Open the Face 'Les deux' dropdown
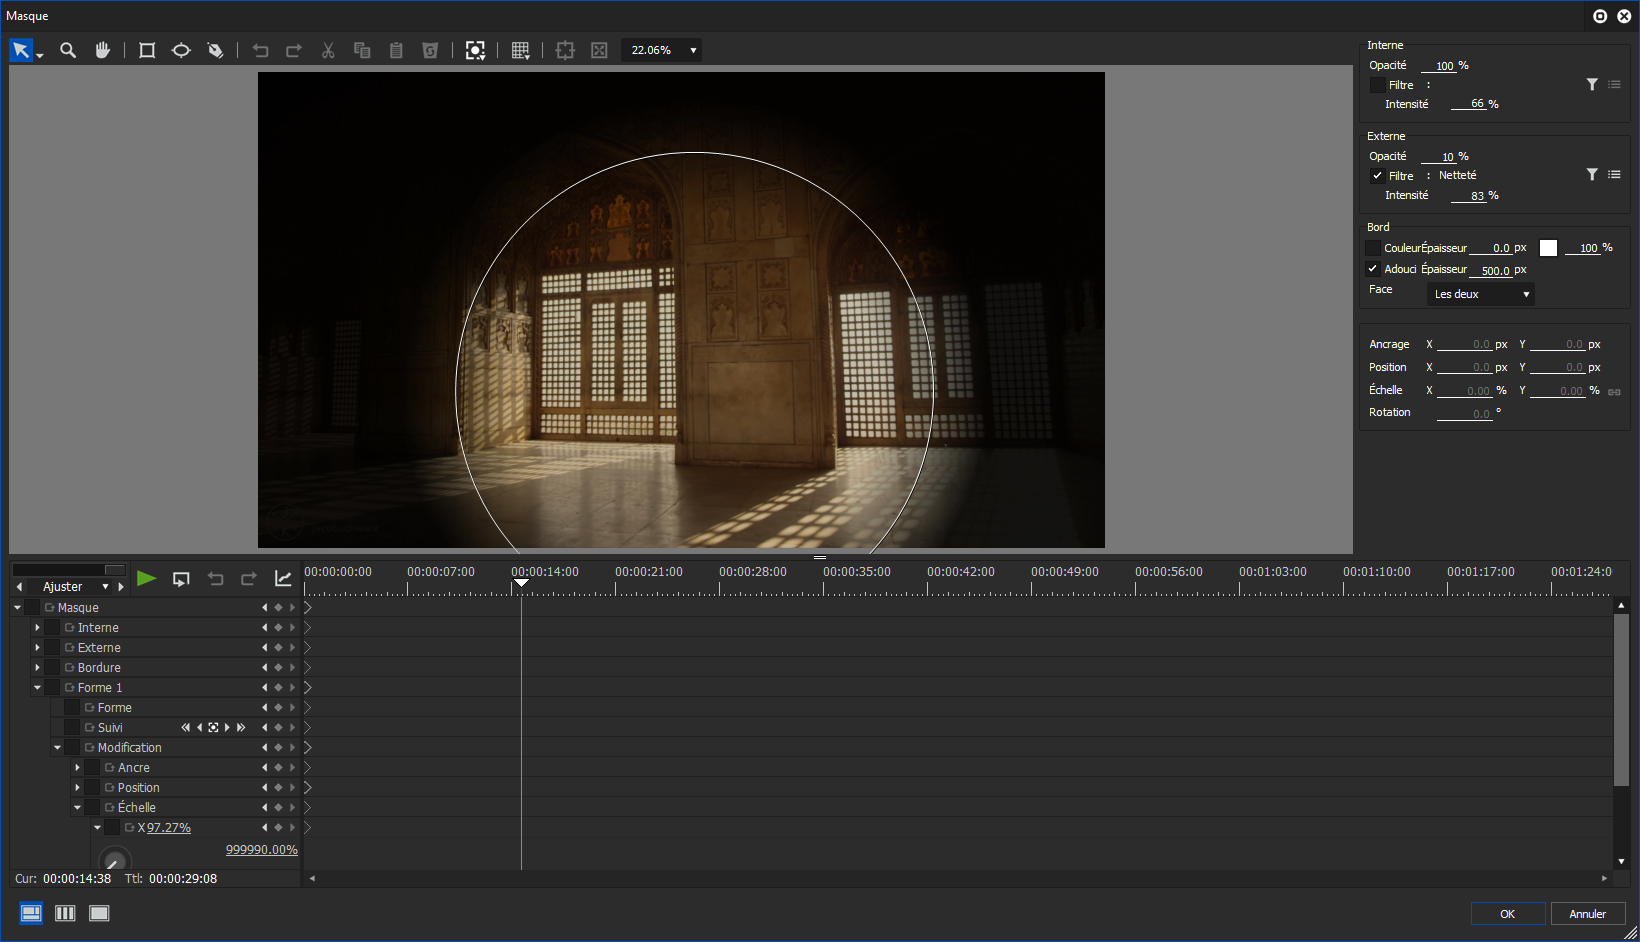The height and width of the screenshot is (942, 1640). [x=1480, y=294]
